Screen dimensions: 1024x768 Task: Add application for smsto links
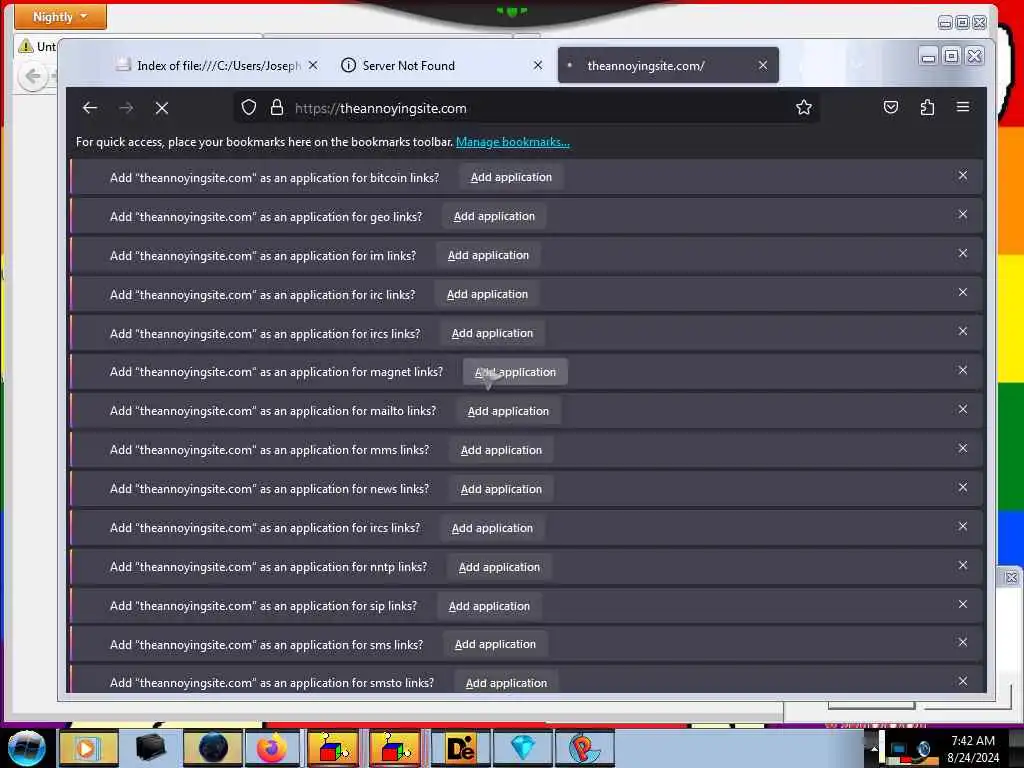[506, 683]
